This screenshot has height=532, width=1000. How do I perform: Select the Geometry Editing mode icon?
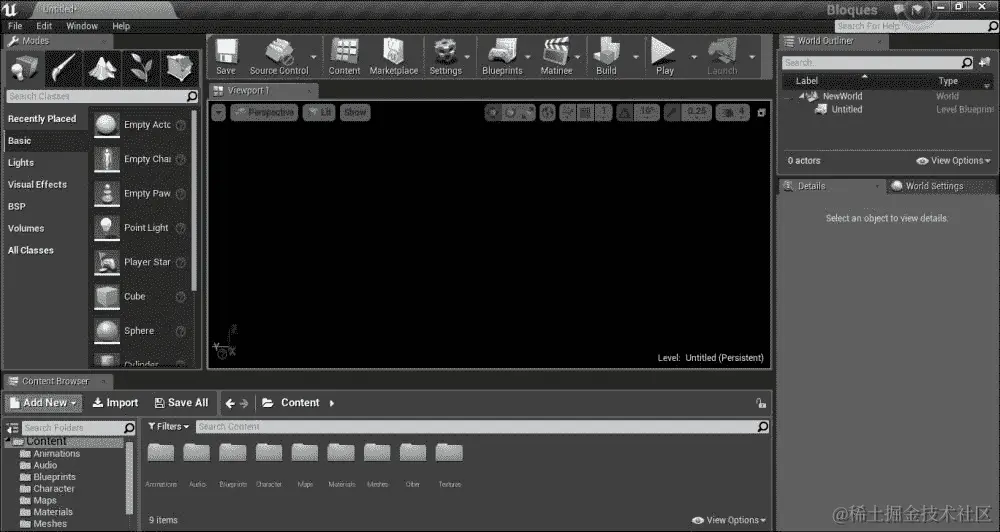(x=179, y=67)
